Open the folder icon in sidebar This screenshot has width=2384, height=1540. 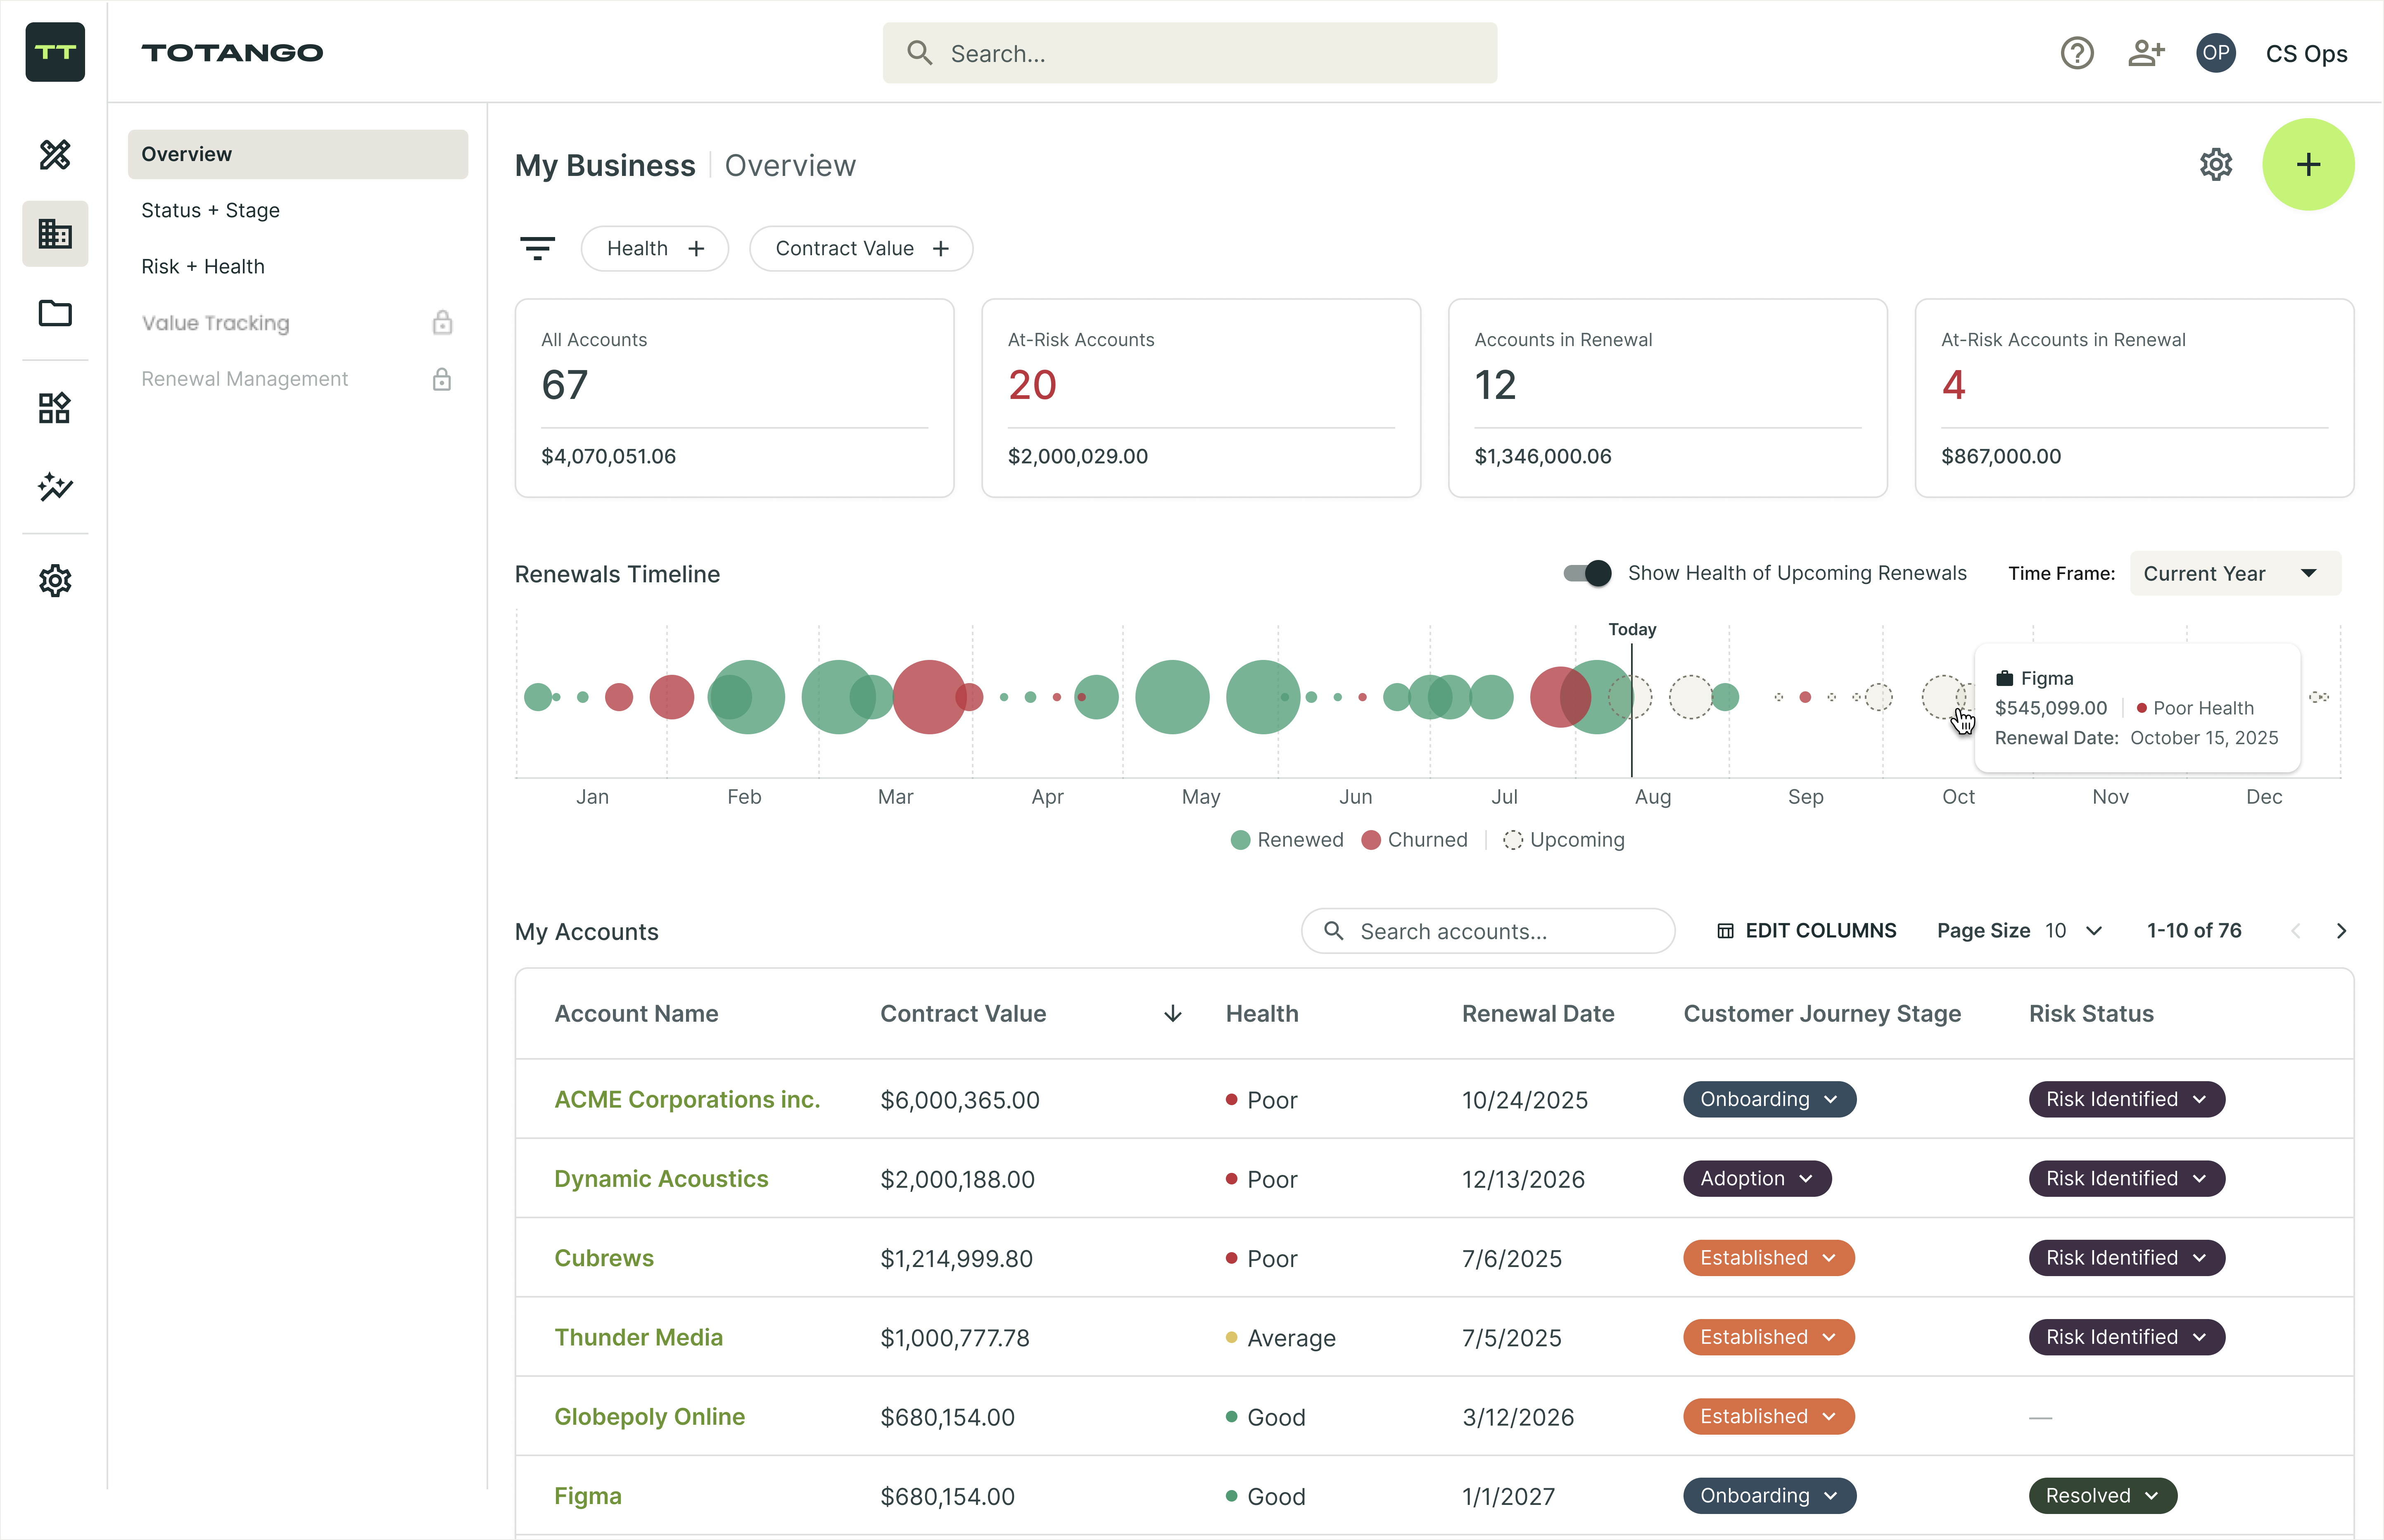coord(55,313)
